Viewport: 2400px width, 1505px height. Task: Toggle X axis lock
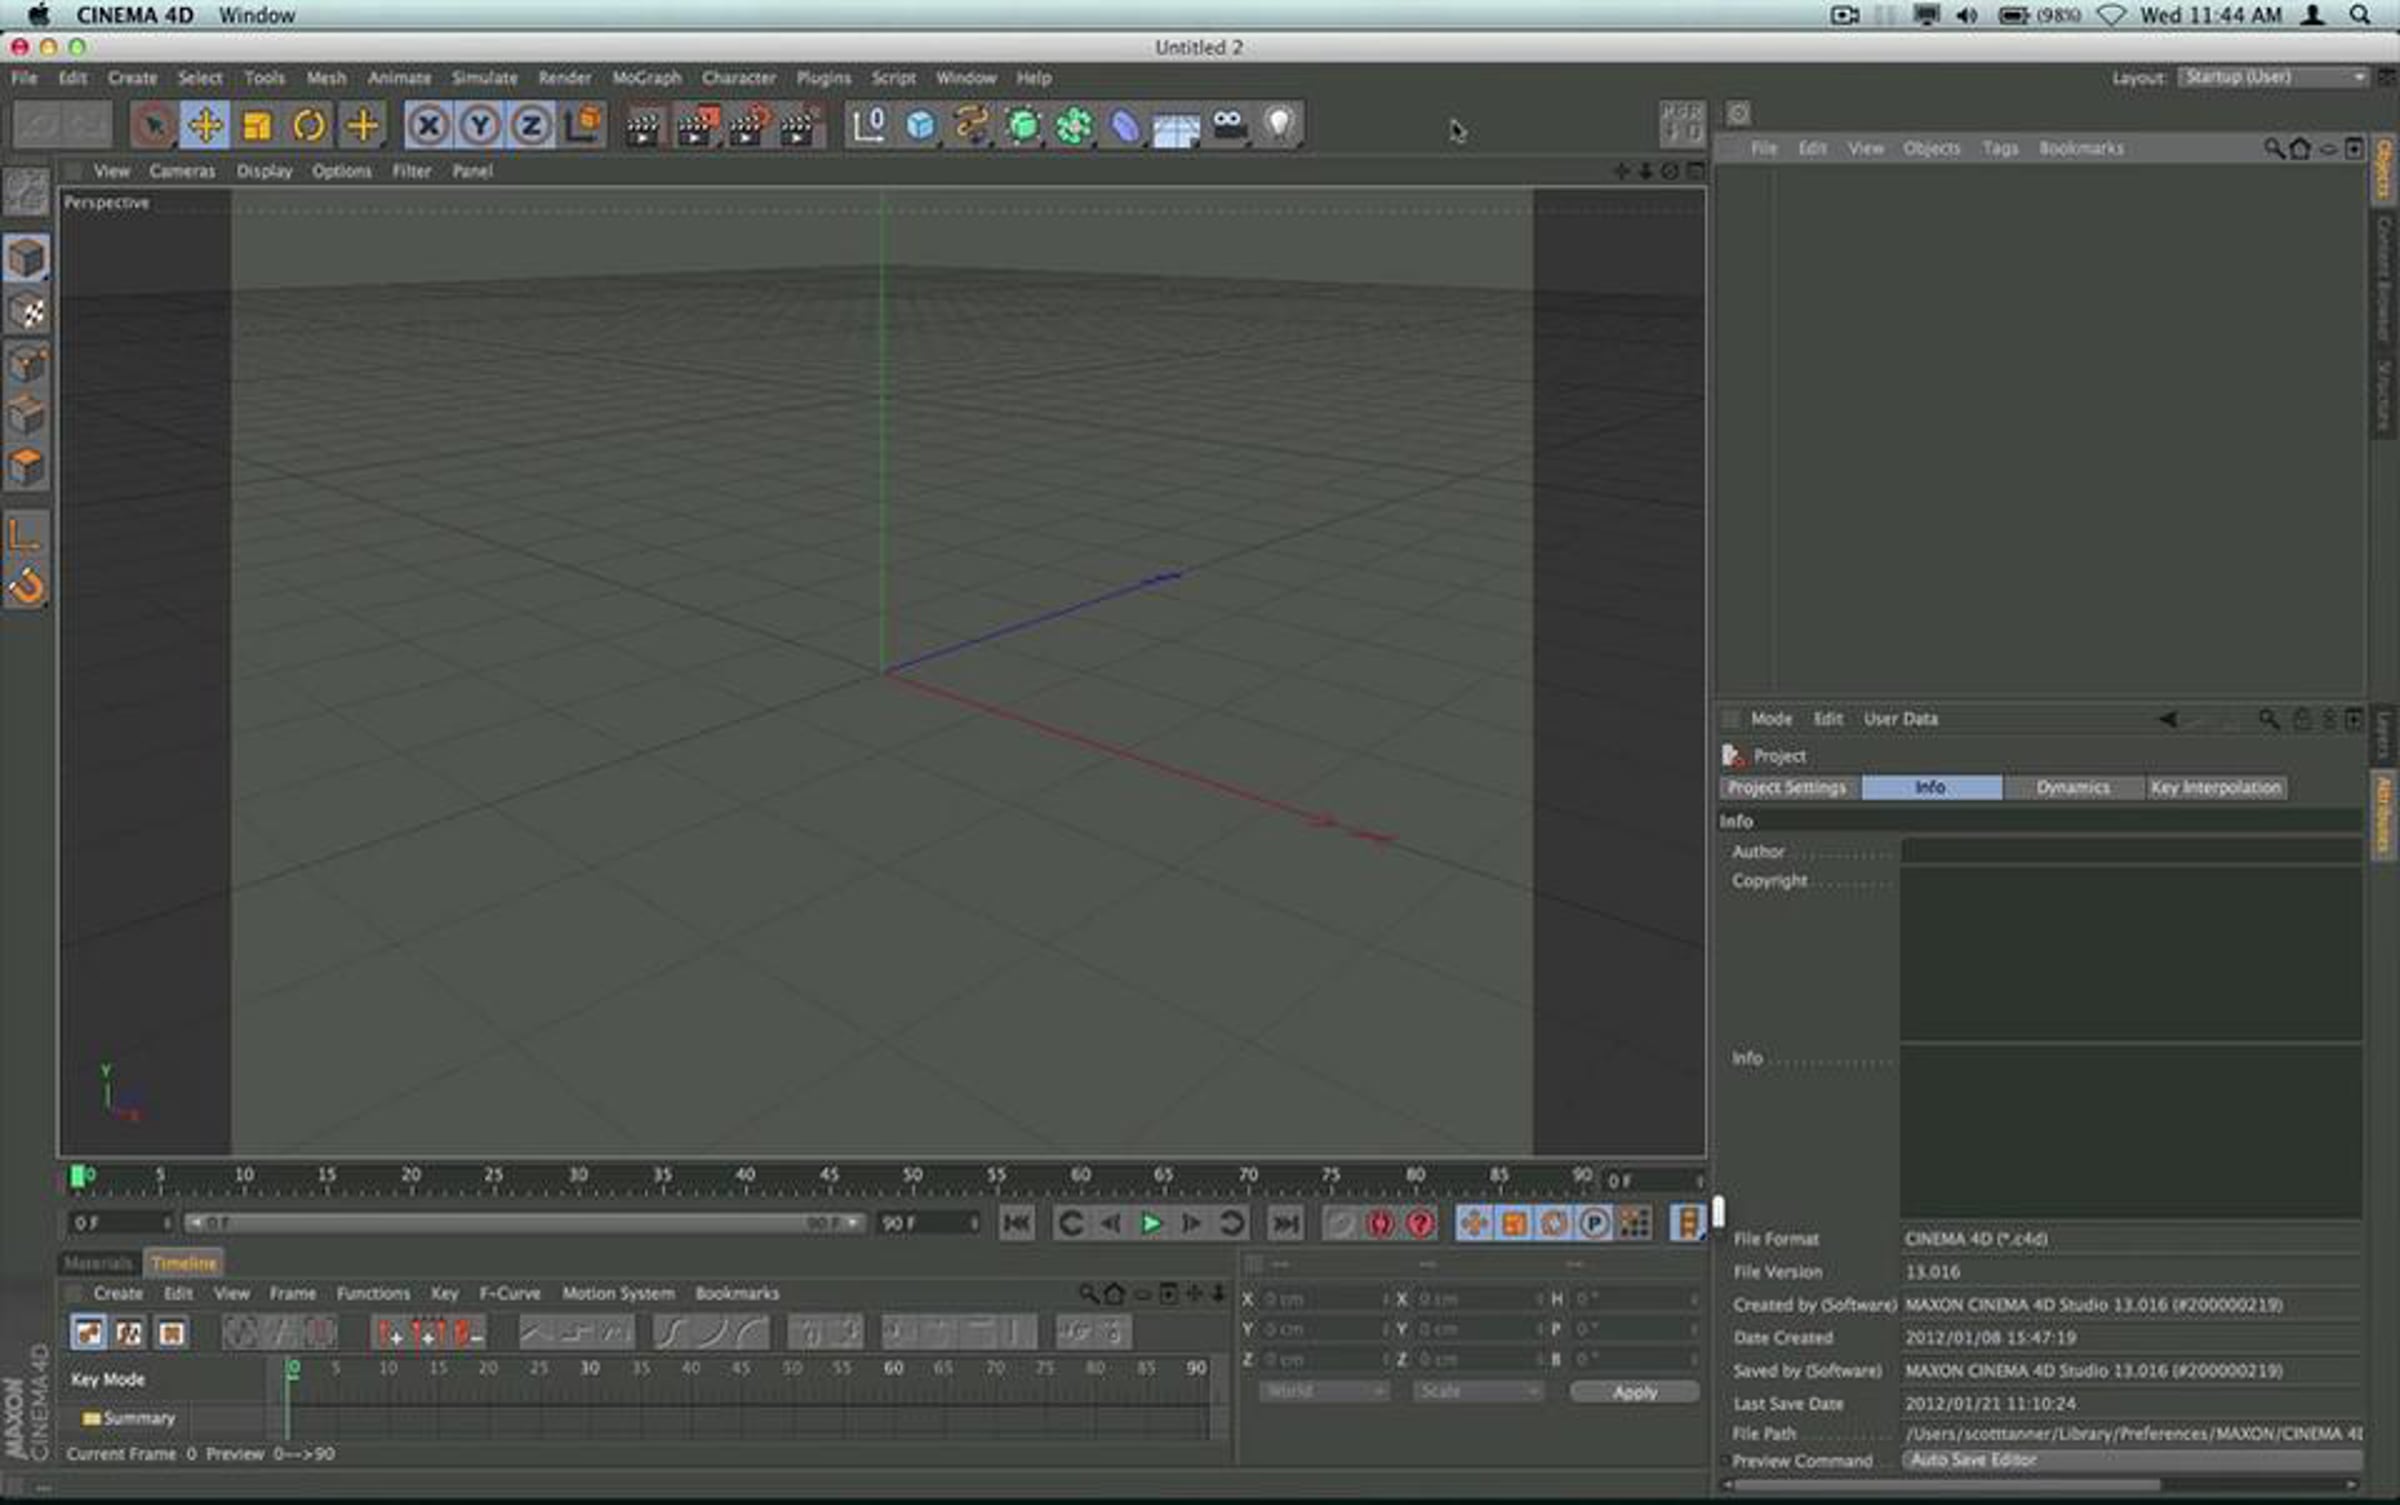pos(429,126)
